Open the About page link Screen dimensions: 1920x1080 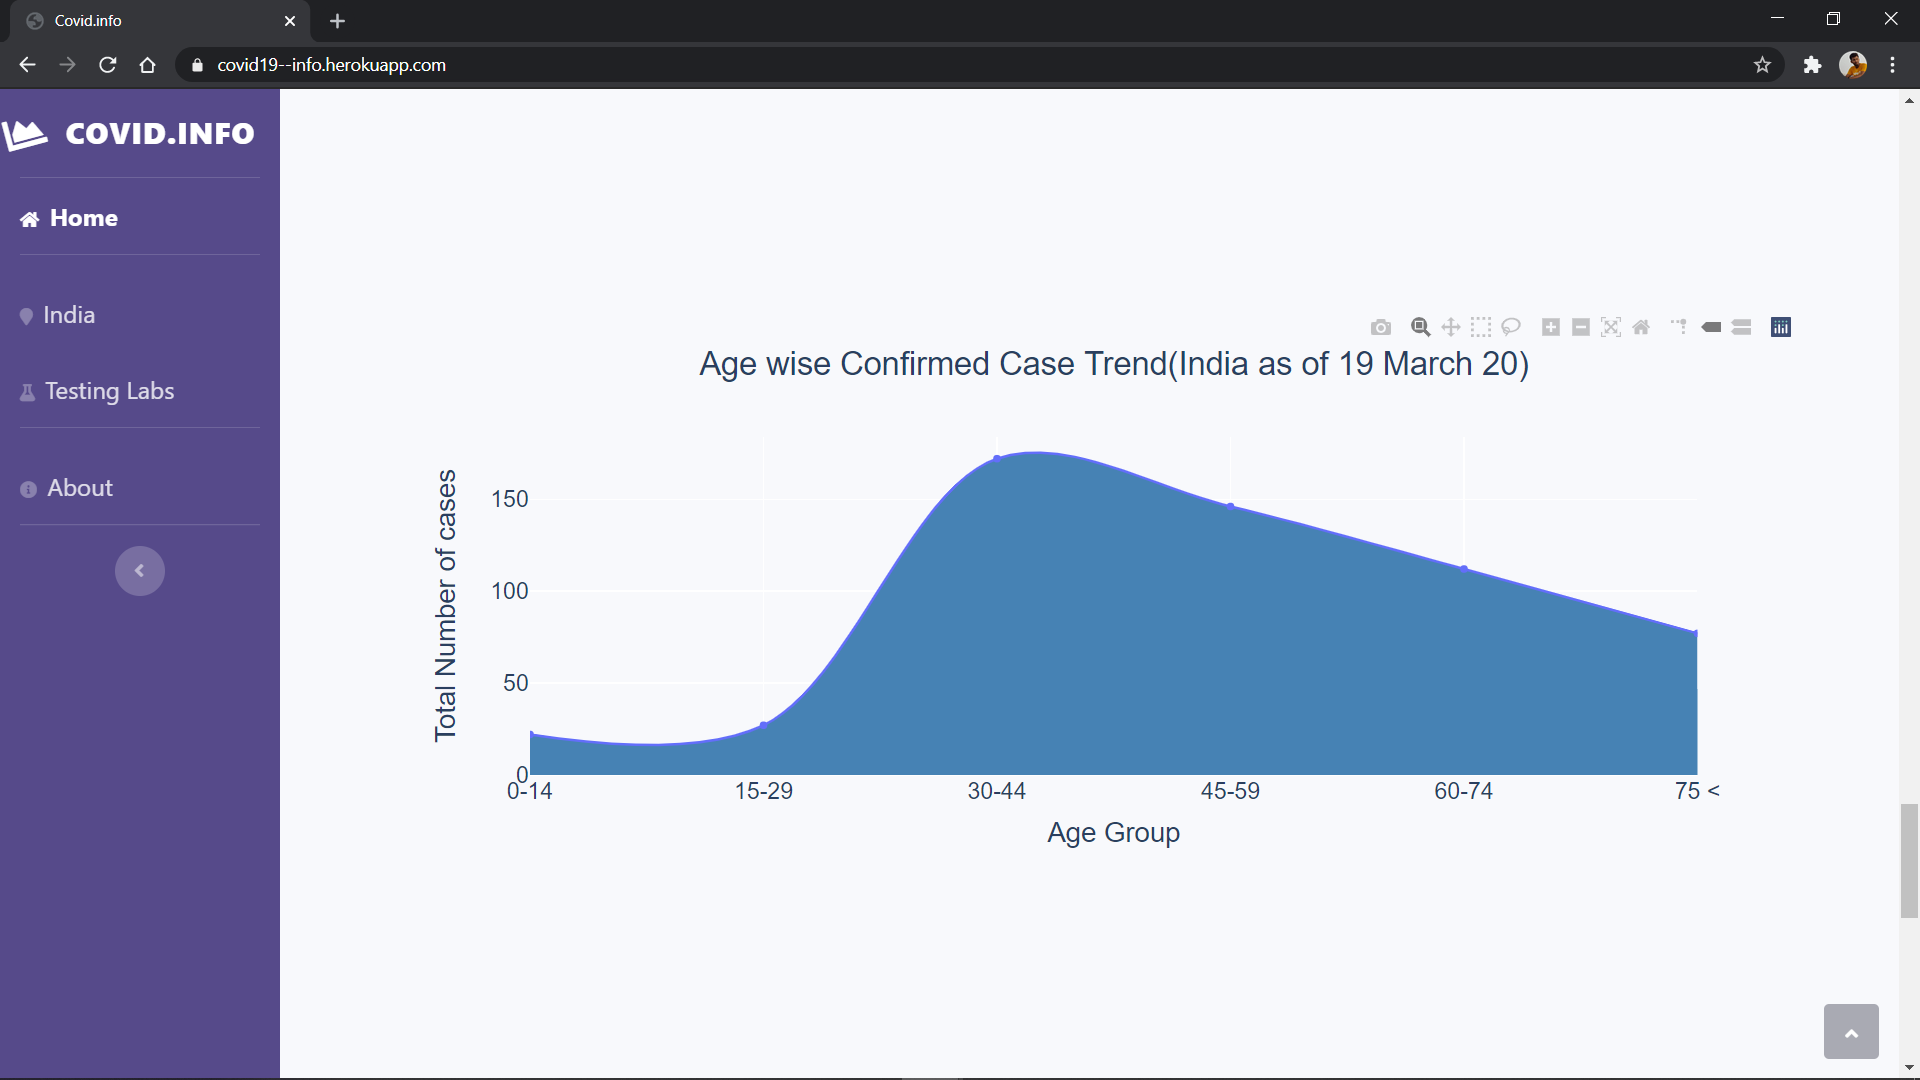(80, 488)
